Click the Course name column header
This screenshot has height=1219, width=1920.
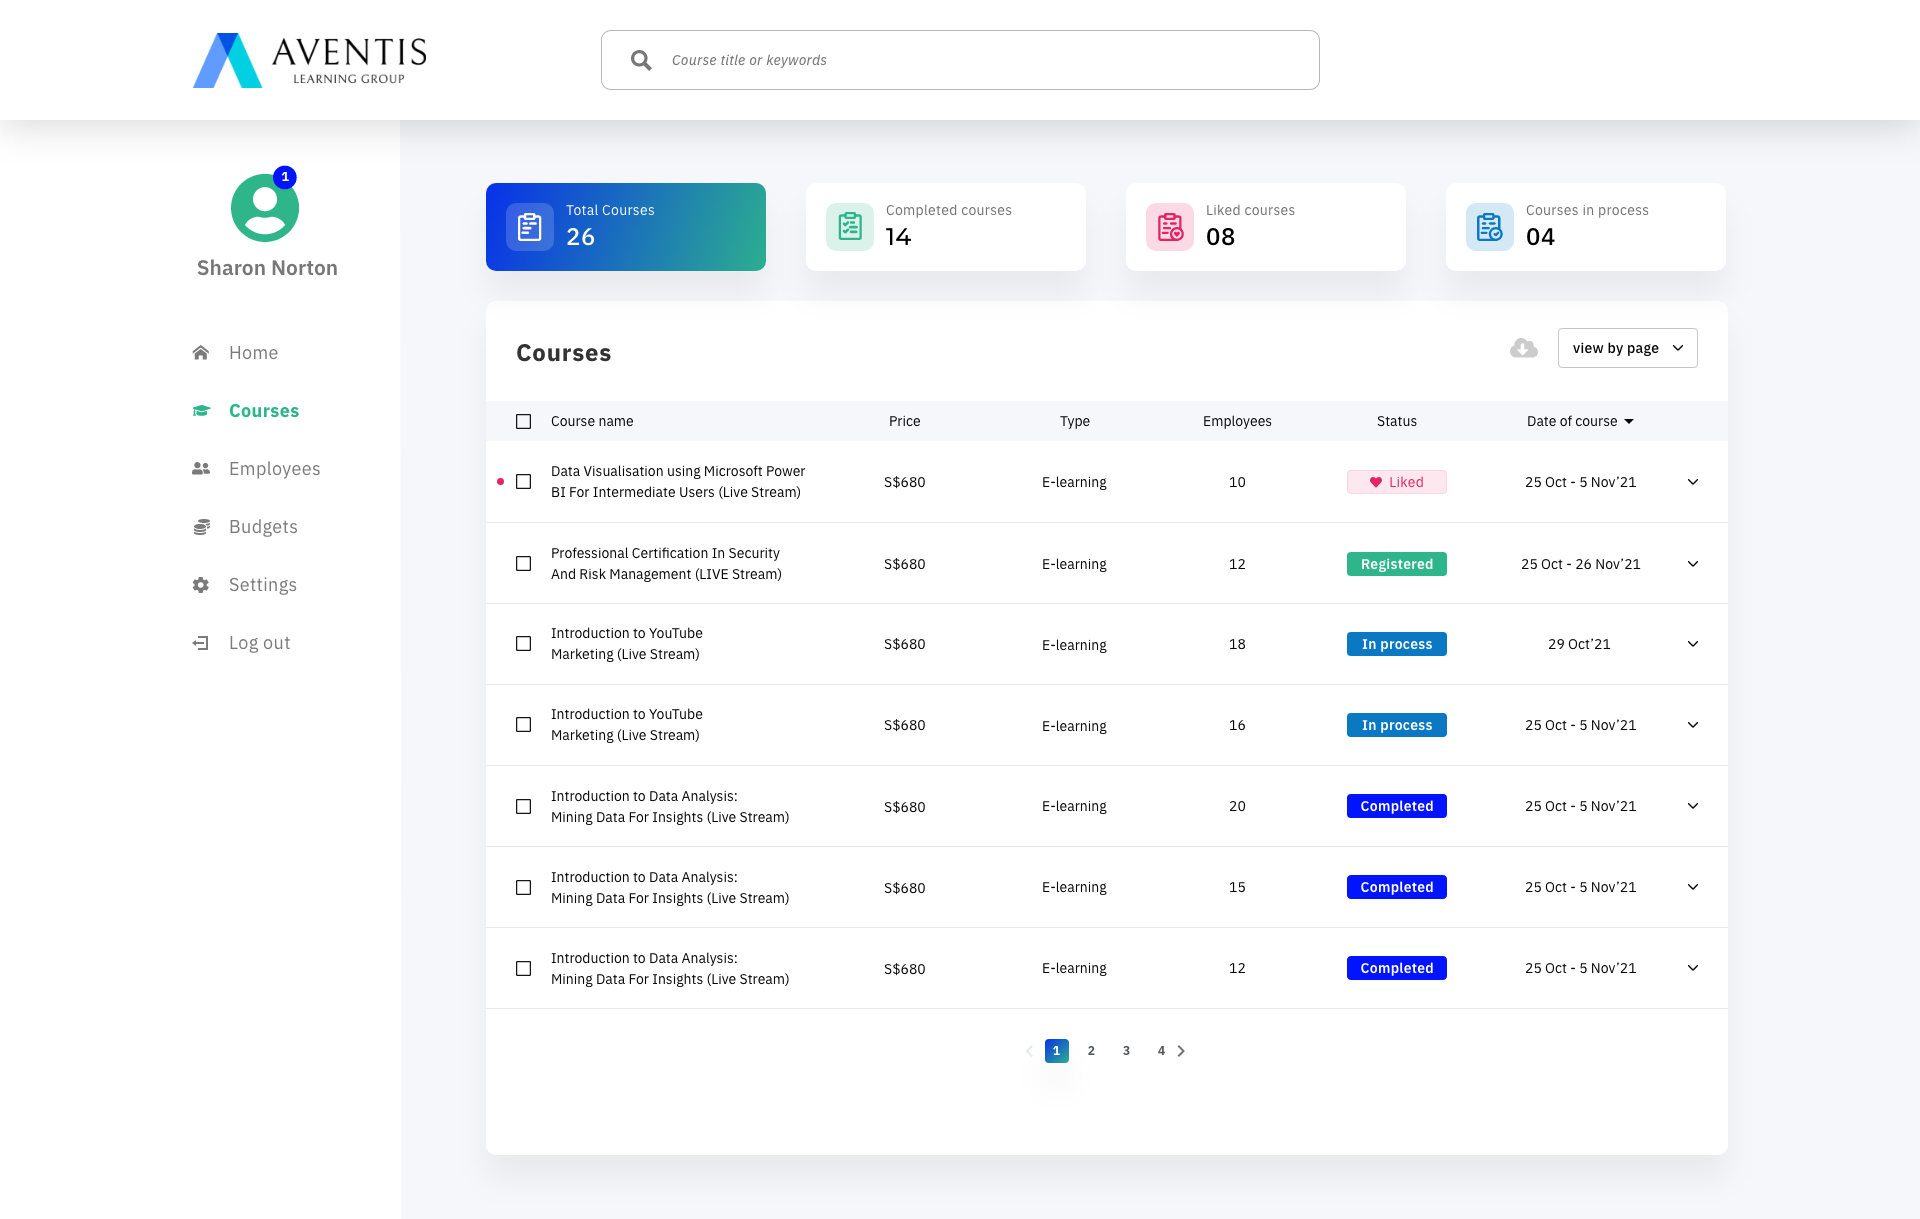pos(592,421)
